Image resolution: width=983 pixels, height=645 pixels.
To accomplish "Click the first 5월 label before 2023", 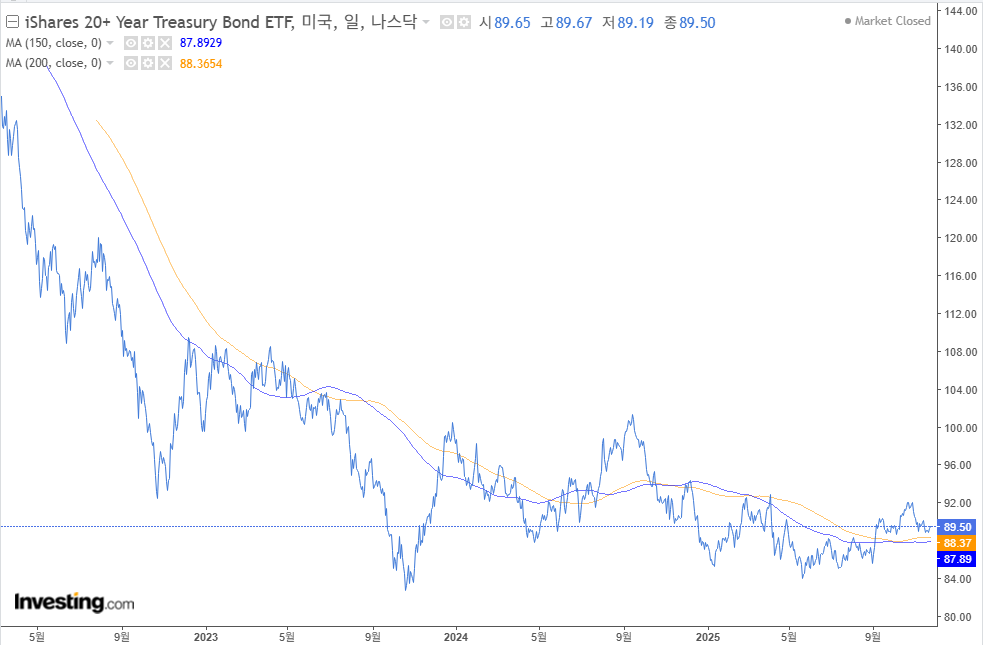I will 37,637.
